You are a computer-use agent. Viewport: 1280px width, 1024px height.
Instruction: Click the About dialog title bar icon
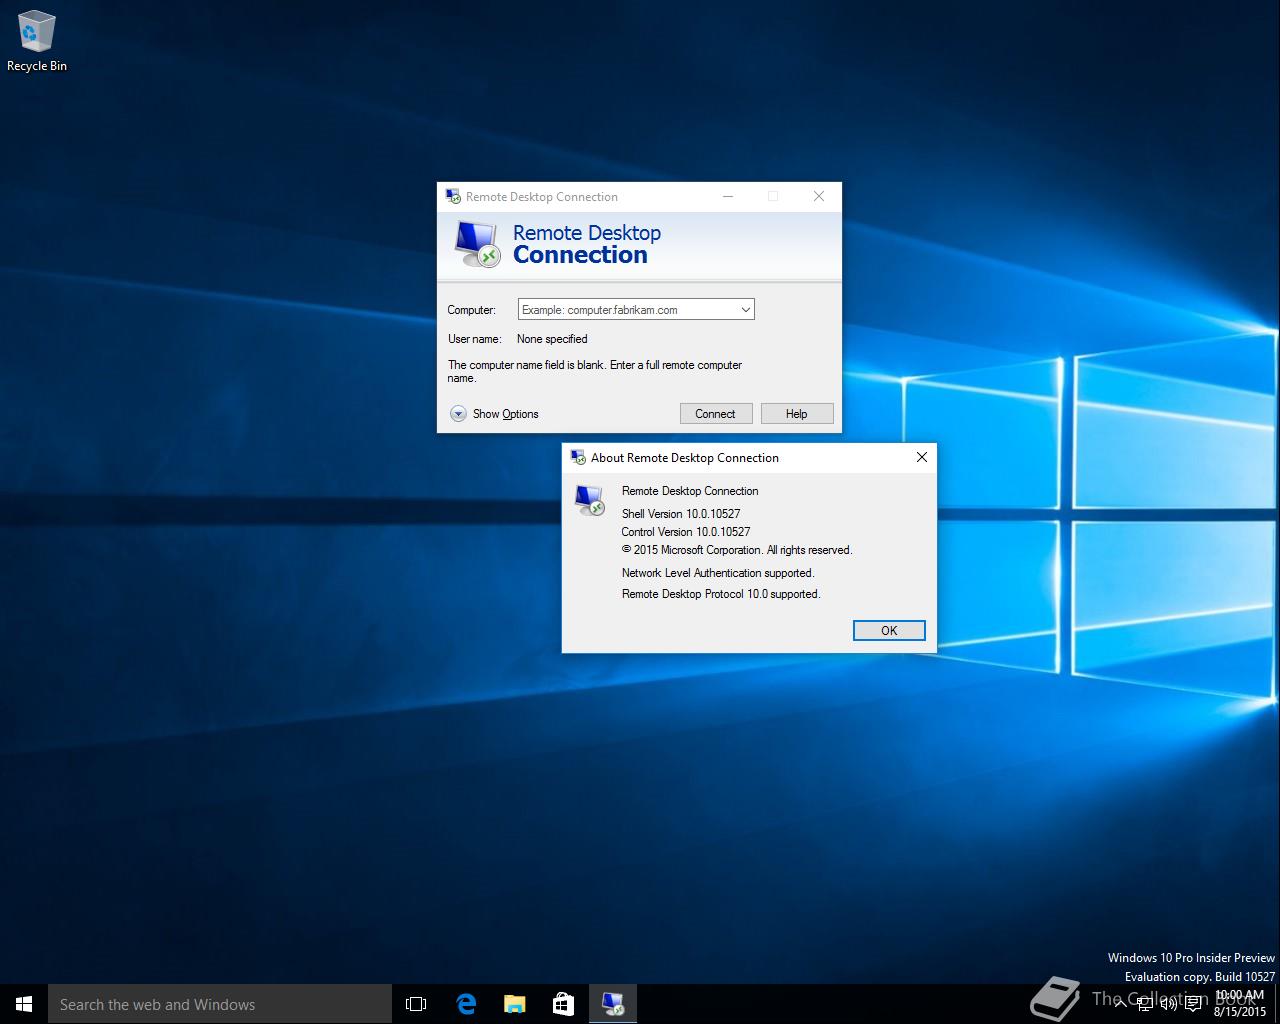[x=578, y=457]
